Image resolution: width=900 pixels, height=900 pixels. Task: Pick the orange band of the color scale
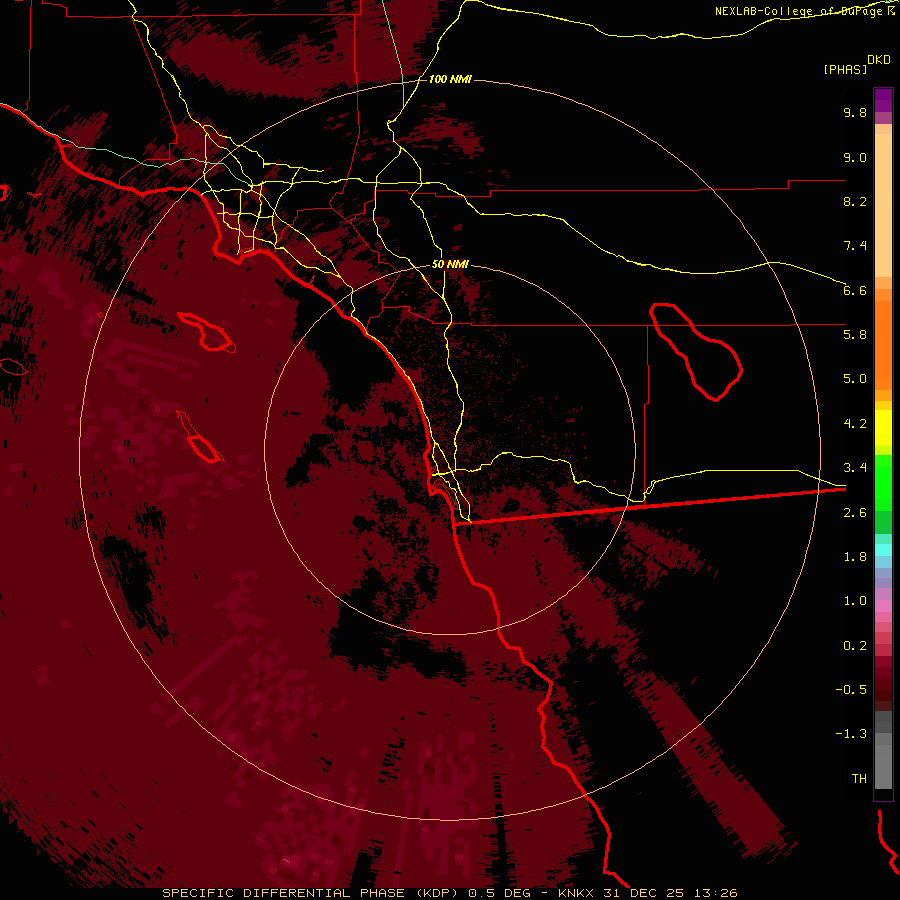click(883, 344)
